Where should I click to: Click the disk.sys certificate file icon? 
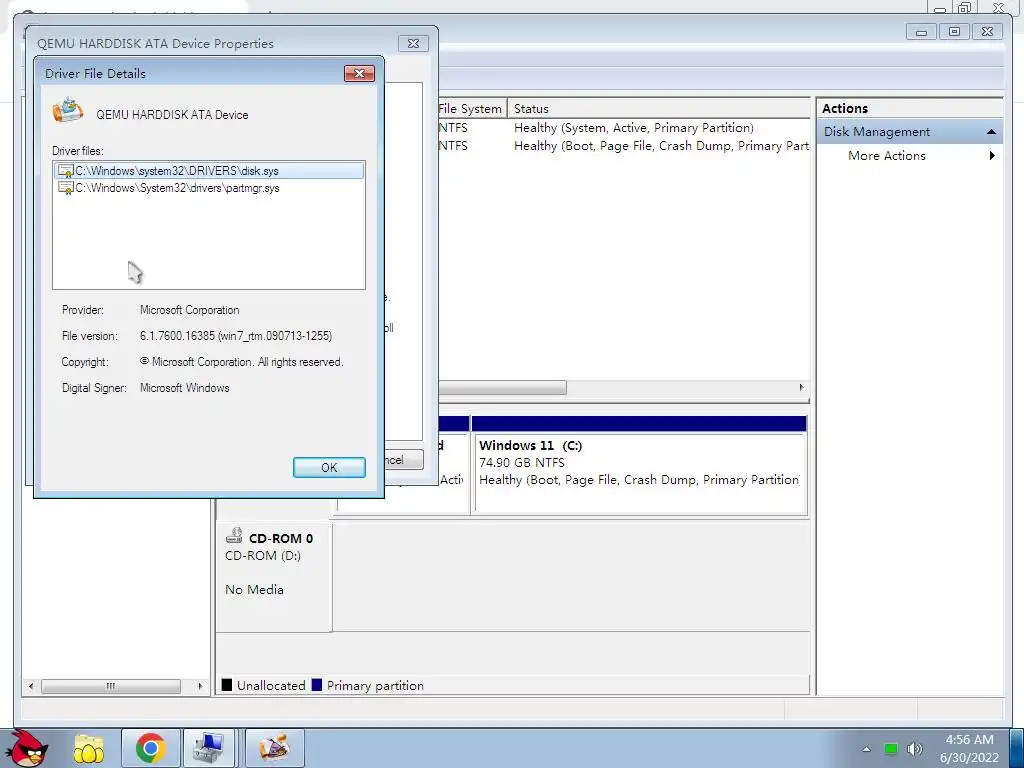click(65, 171)
